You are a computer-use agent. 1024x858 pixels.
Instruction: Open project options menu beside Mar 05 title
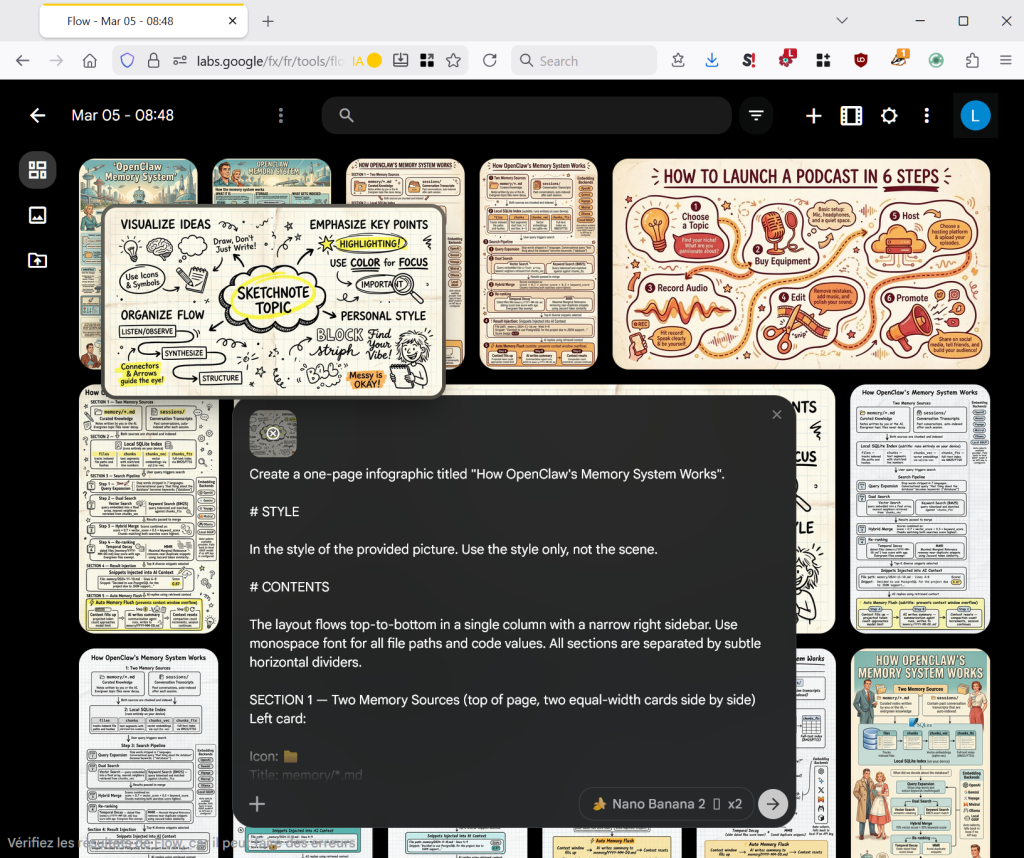(x=281, y=116)
